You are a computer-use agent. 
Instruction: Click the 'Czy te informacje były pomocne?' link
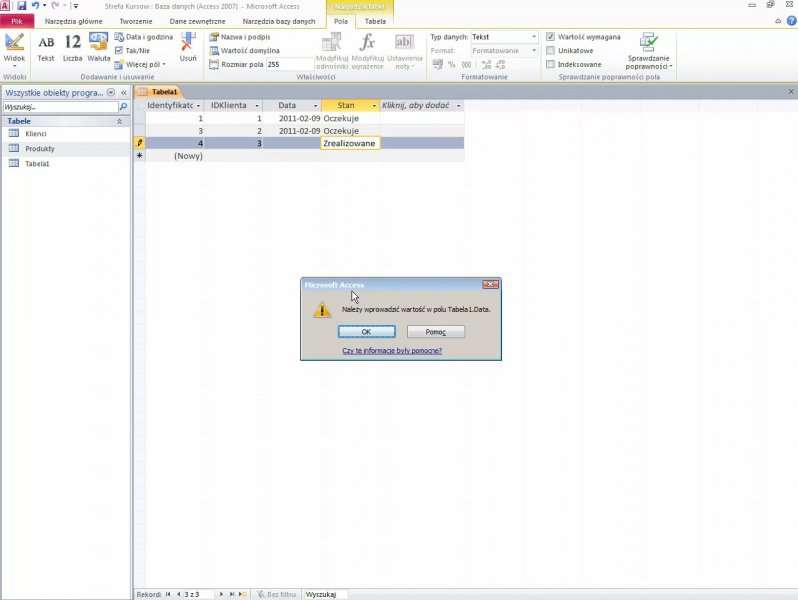[x=392, y=351]
